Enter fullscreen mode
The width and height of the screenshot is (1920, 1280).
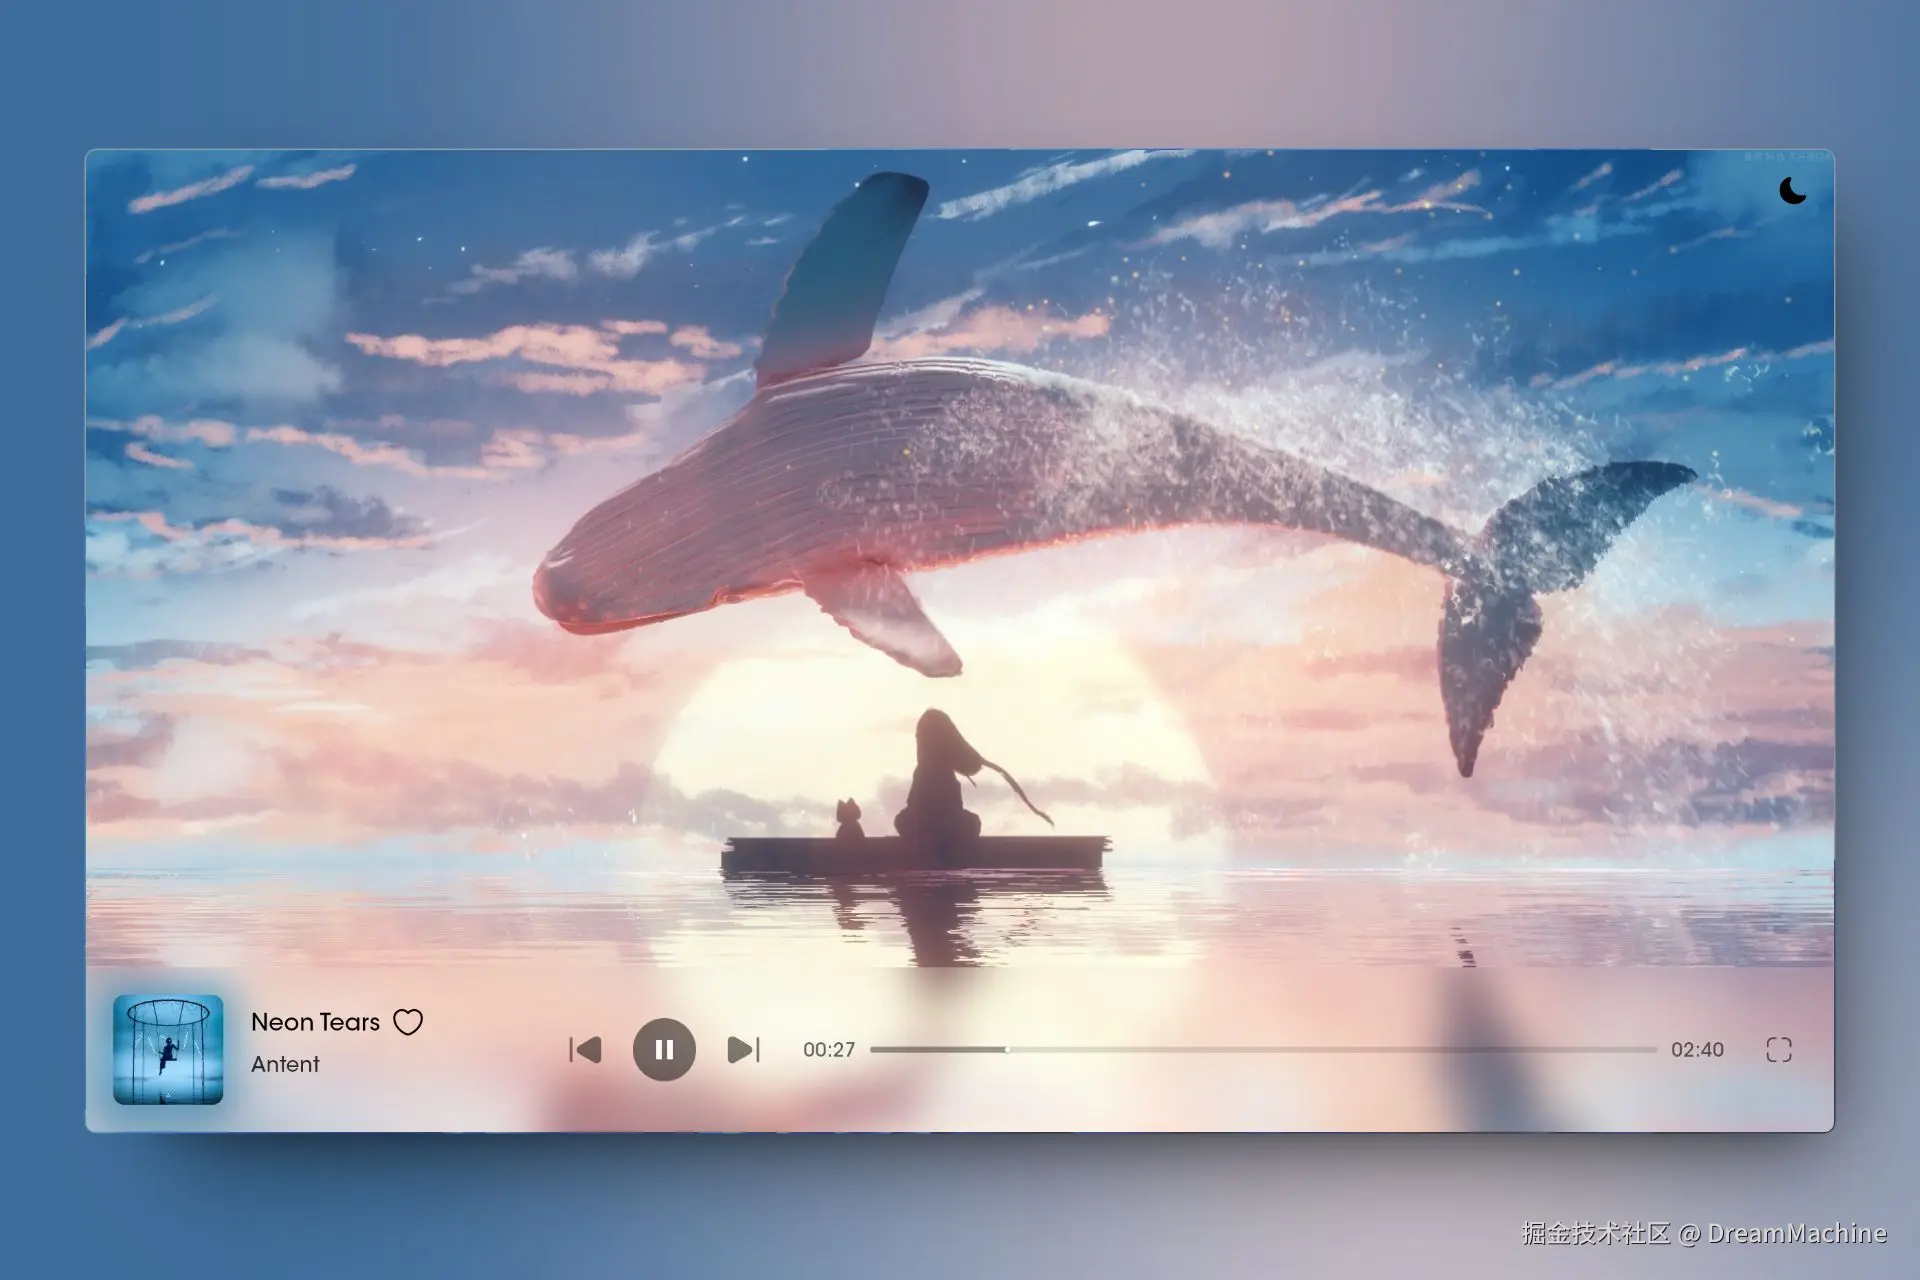1778,1050
